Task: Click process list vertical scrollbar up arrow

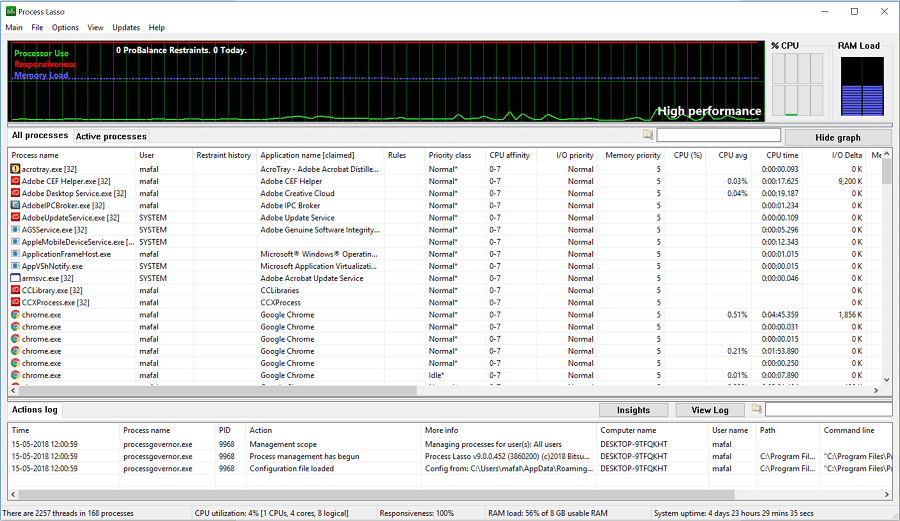Action: (x=887, y=154)
